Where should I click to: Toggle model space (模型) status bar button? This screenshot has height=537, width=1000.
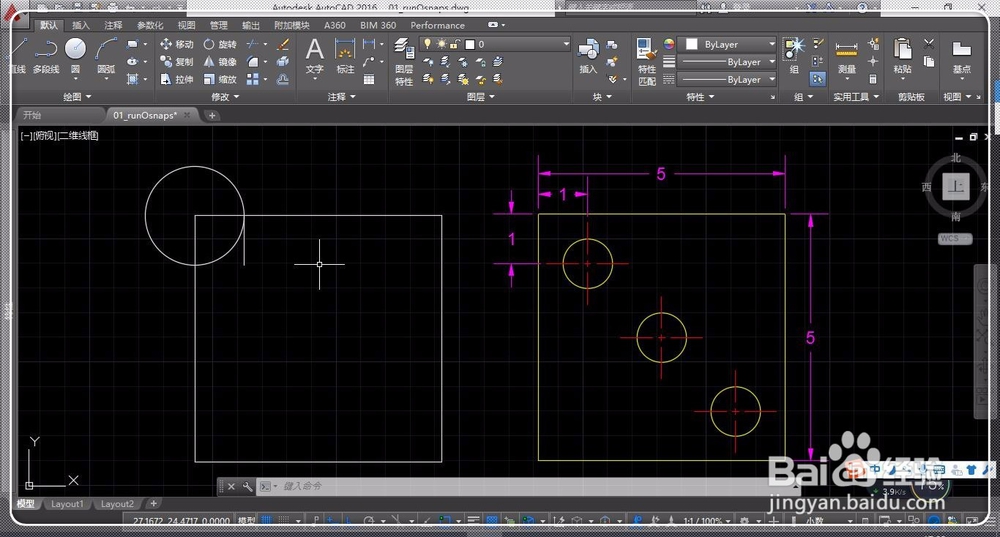click(246, 521)
